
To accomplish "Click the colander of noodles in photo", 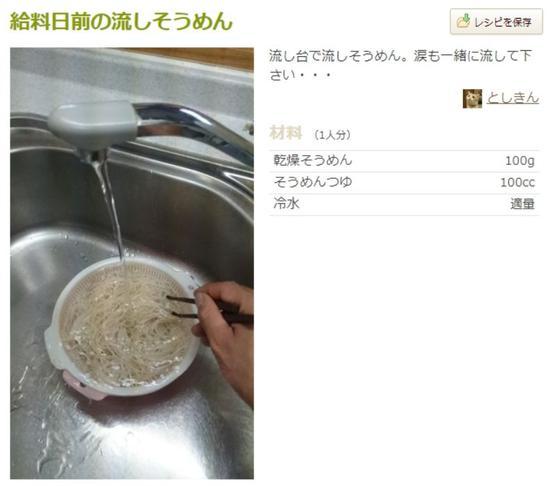I will click(121, 327).
